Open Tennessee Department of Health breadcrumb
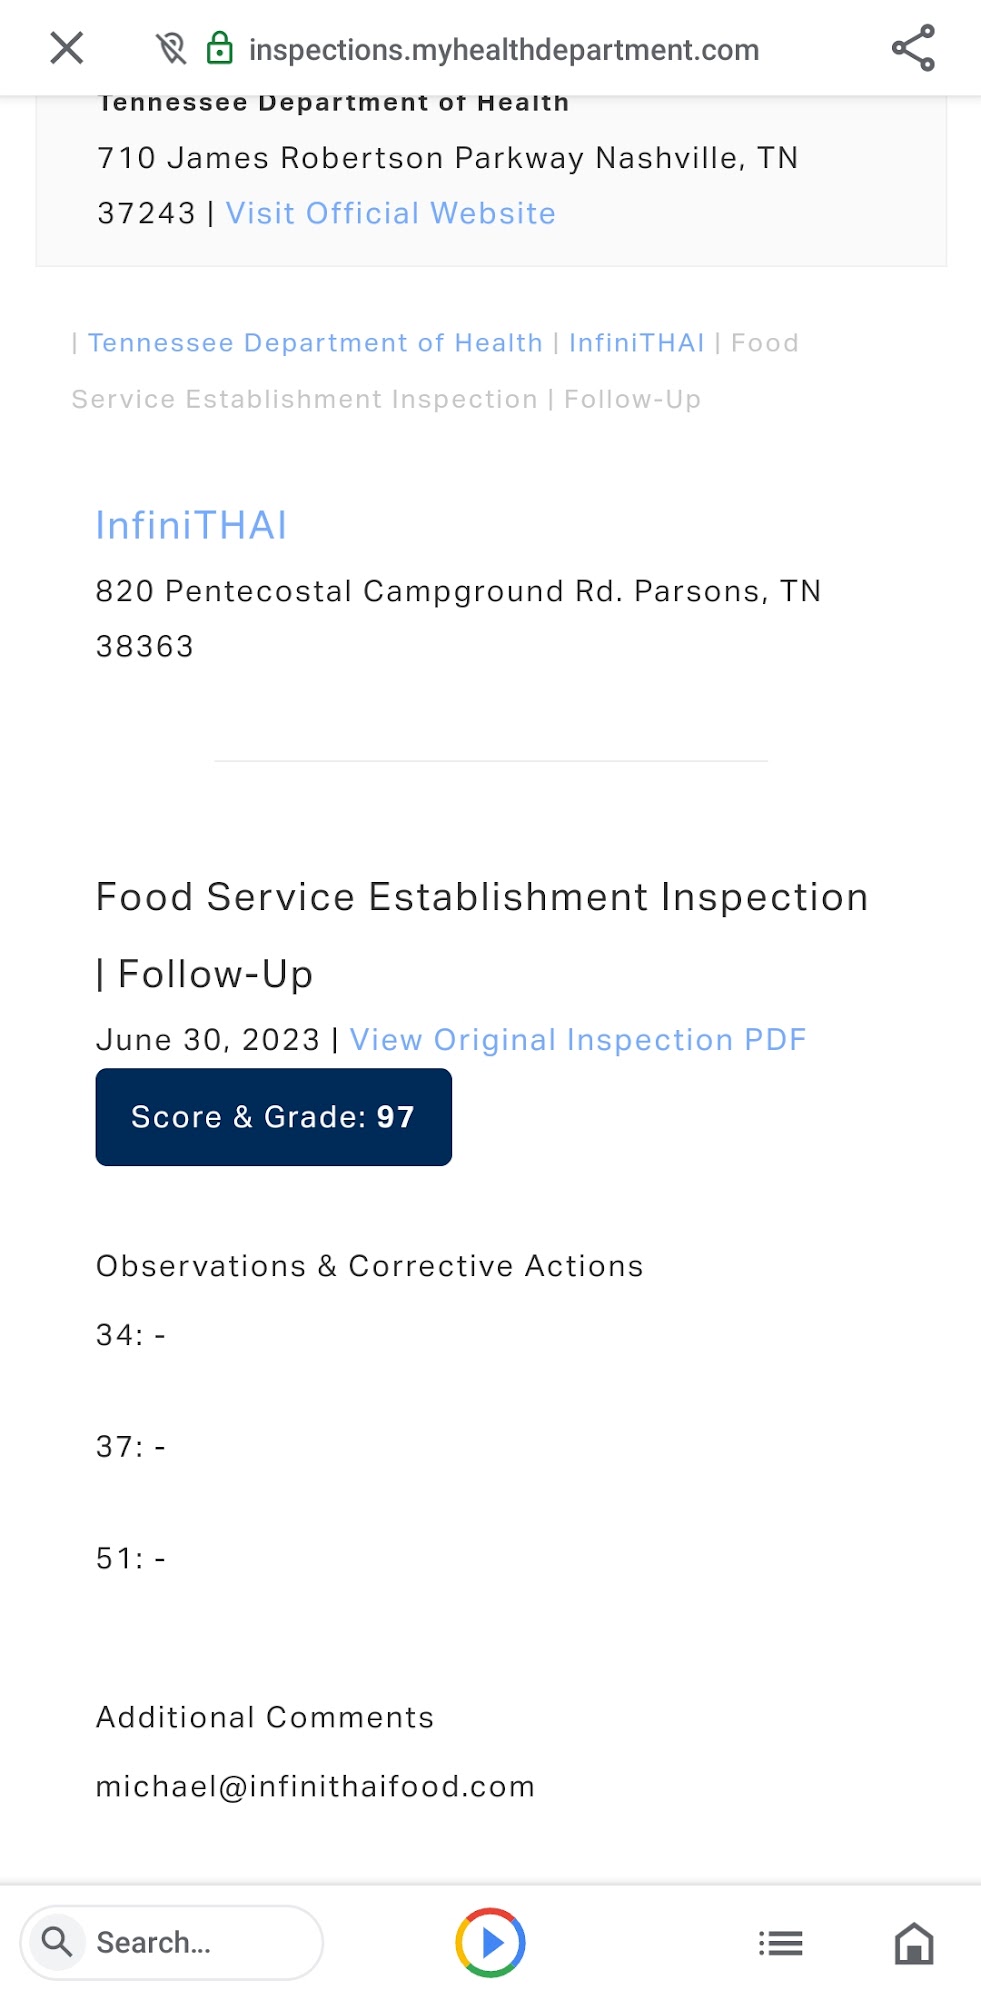The width and height of the screenshot is (981, 2000). point(315,343)
